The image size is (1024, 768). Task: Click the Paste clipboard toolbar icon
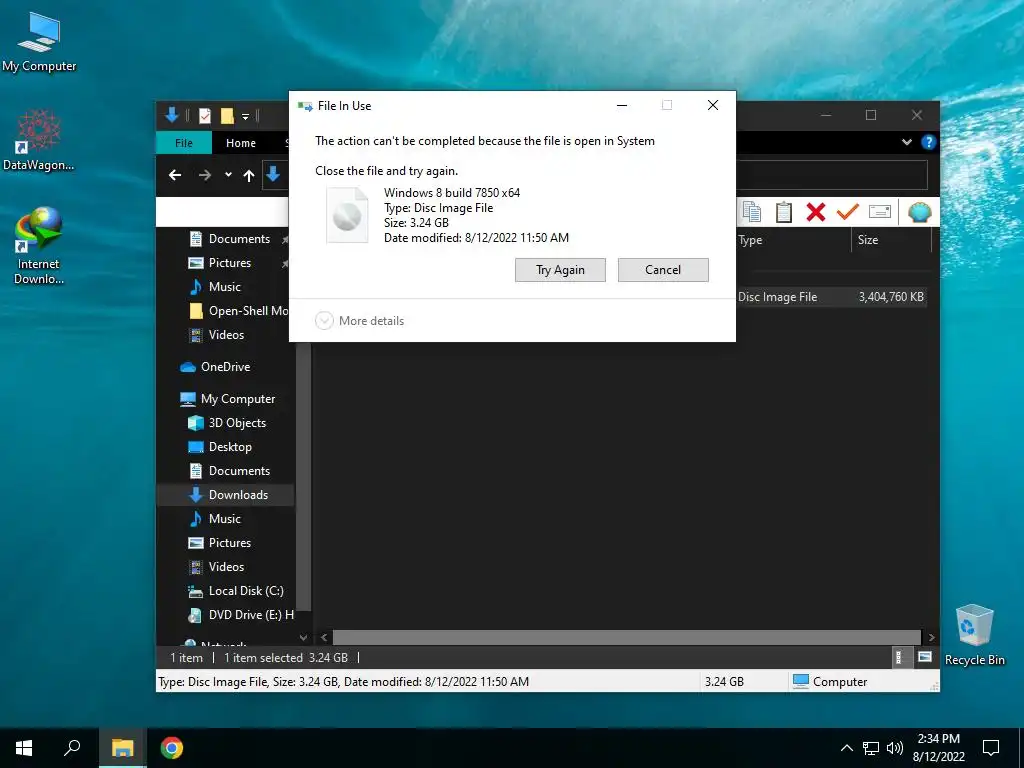point(784,212)
